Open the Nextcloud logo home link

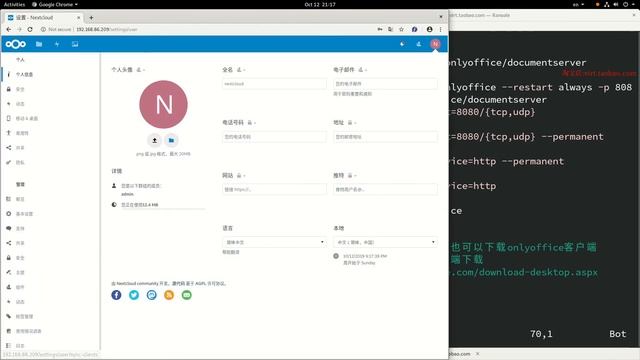pos(16,44)
